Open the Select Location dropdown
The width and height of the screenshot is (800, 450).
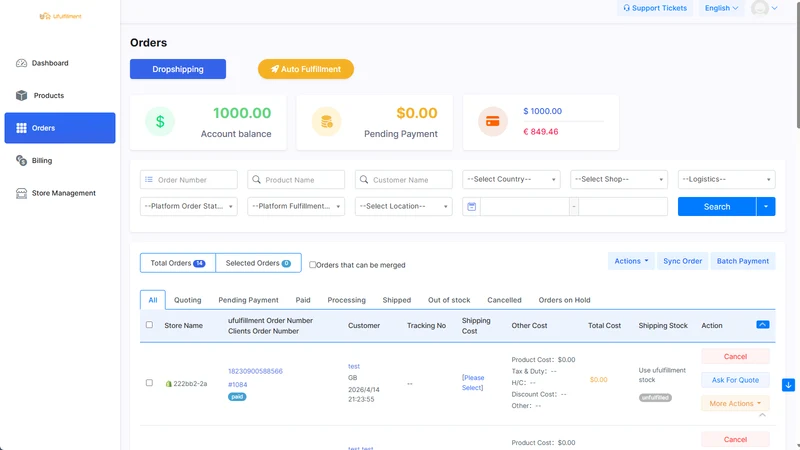(x=404, y=206)
